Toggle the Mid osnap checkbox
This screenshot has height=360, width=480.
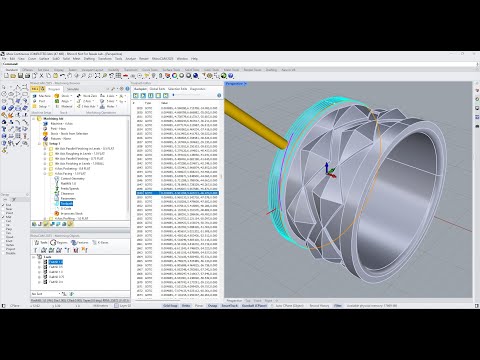click(x=4, y=217)
